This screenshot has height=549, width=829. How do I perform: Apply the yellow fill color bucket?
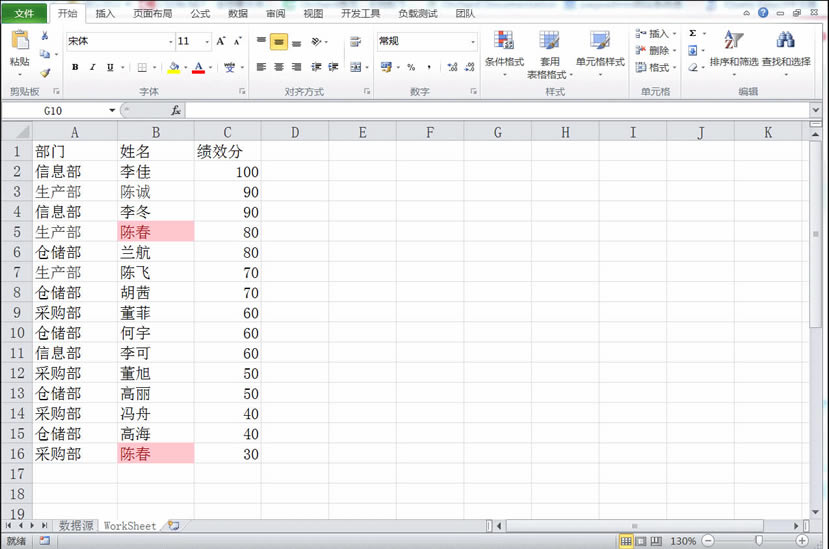pos(173,67)
